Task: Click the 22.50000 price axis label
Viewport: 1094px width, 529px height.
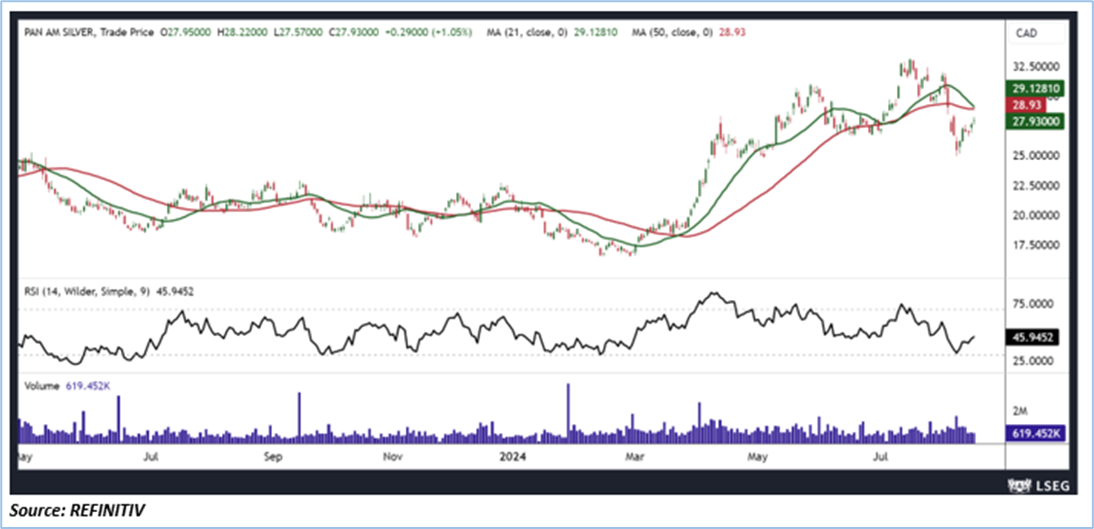Action: [1037, 185]
